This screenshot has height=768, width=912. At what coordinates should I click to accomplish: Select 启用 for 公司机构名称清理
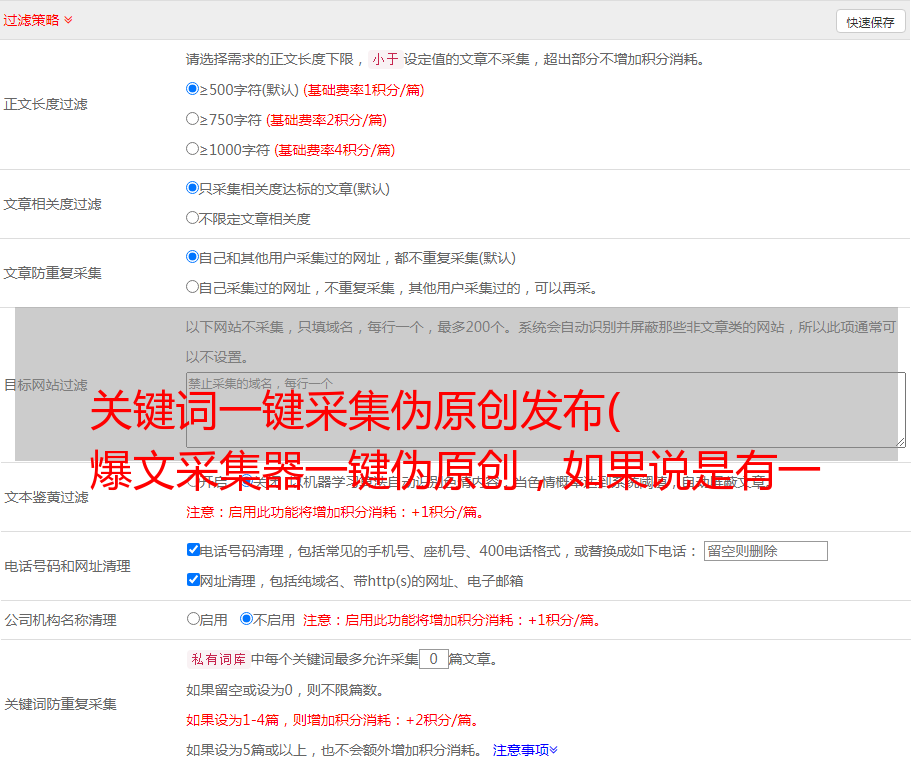pos(193,618)
